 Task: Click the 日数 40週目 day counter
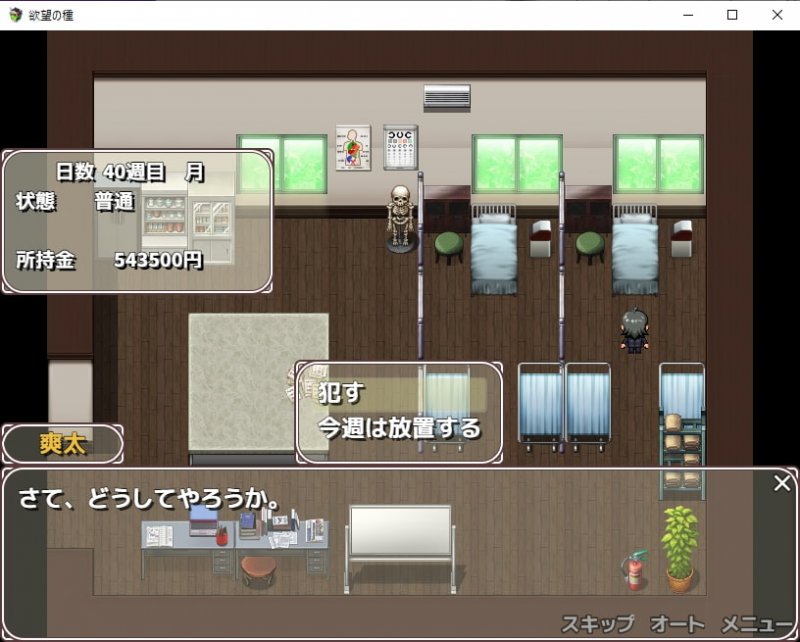tap(129, 172)
